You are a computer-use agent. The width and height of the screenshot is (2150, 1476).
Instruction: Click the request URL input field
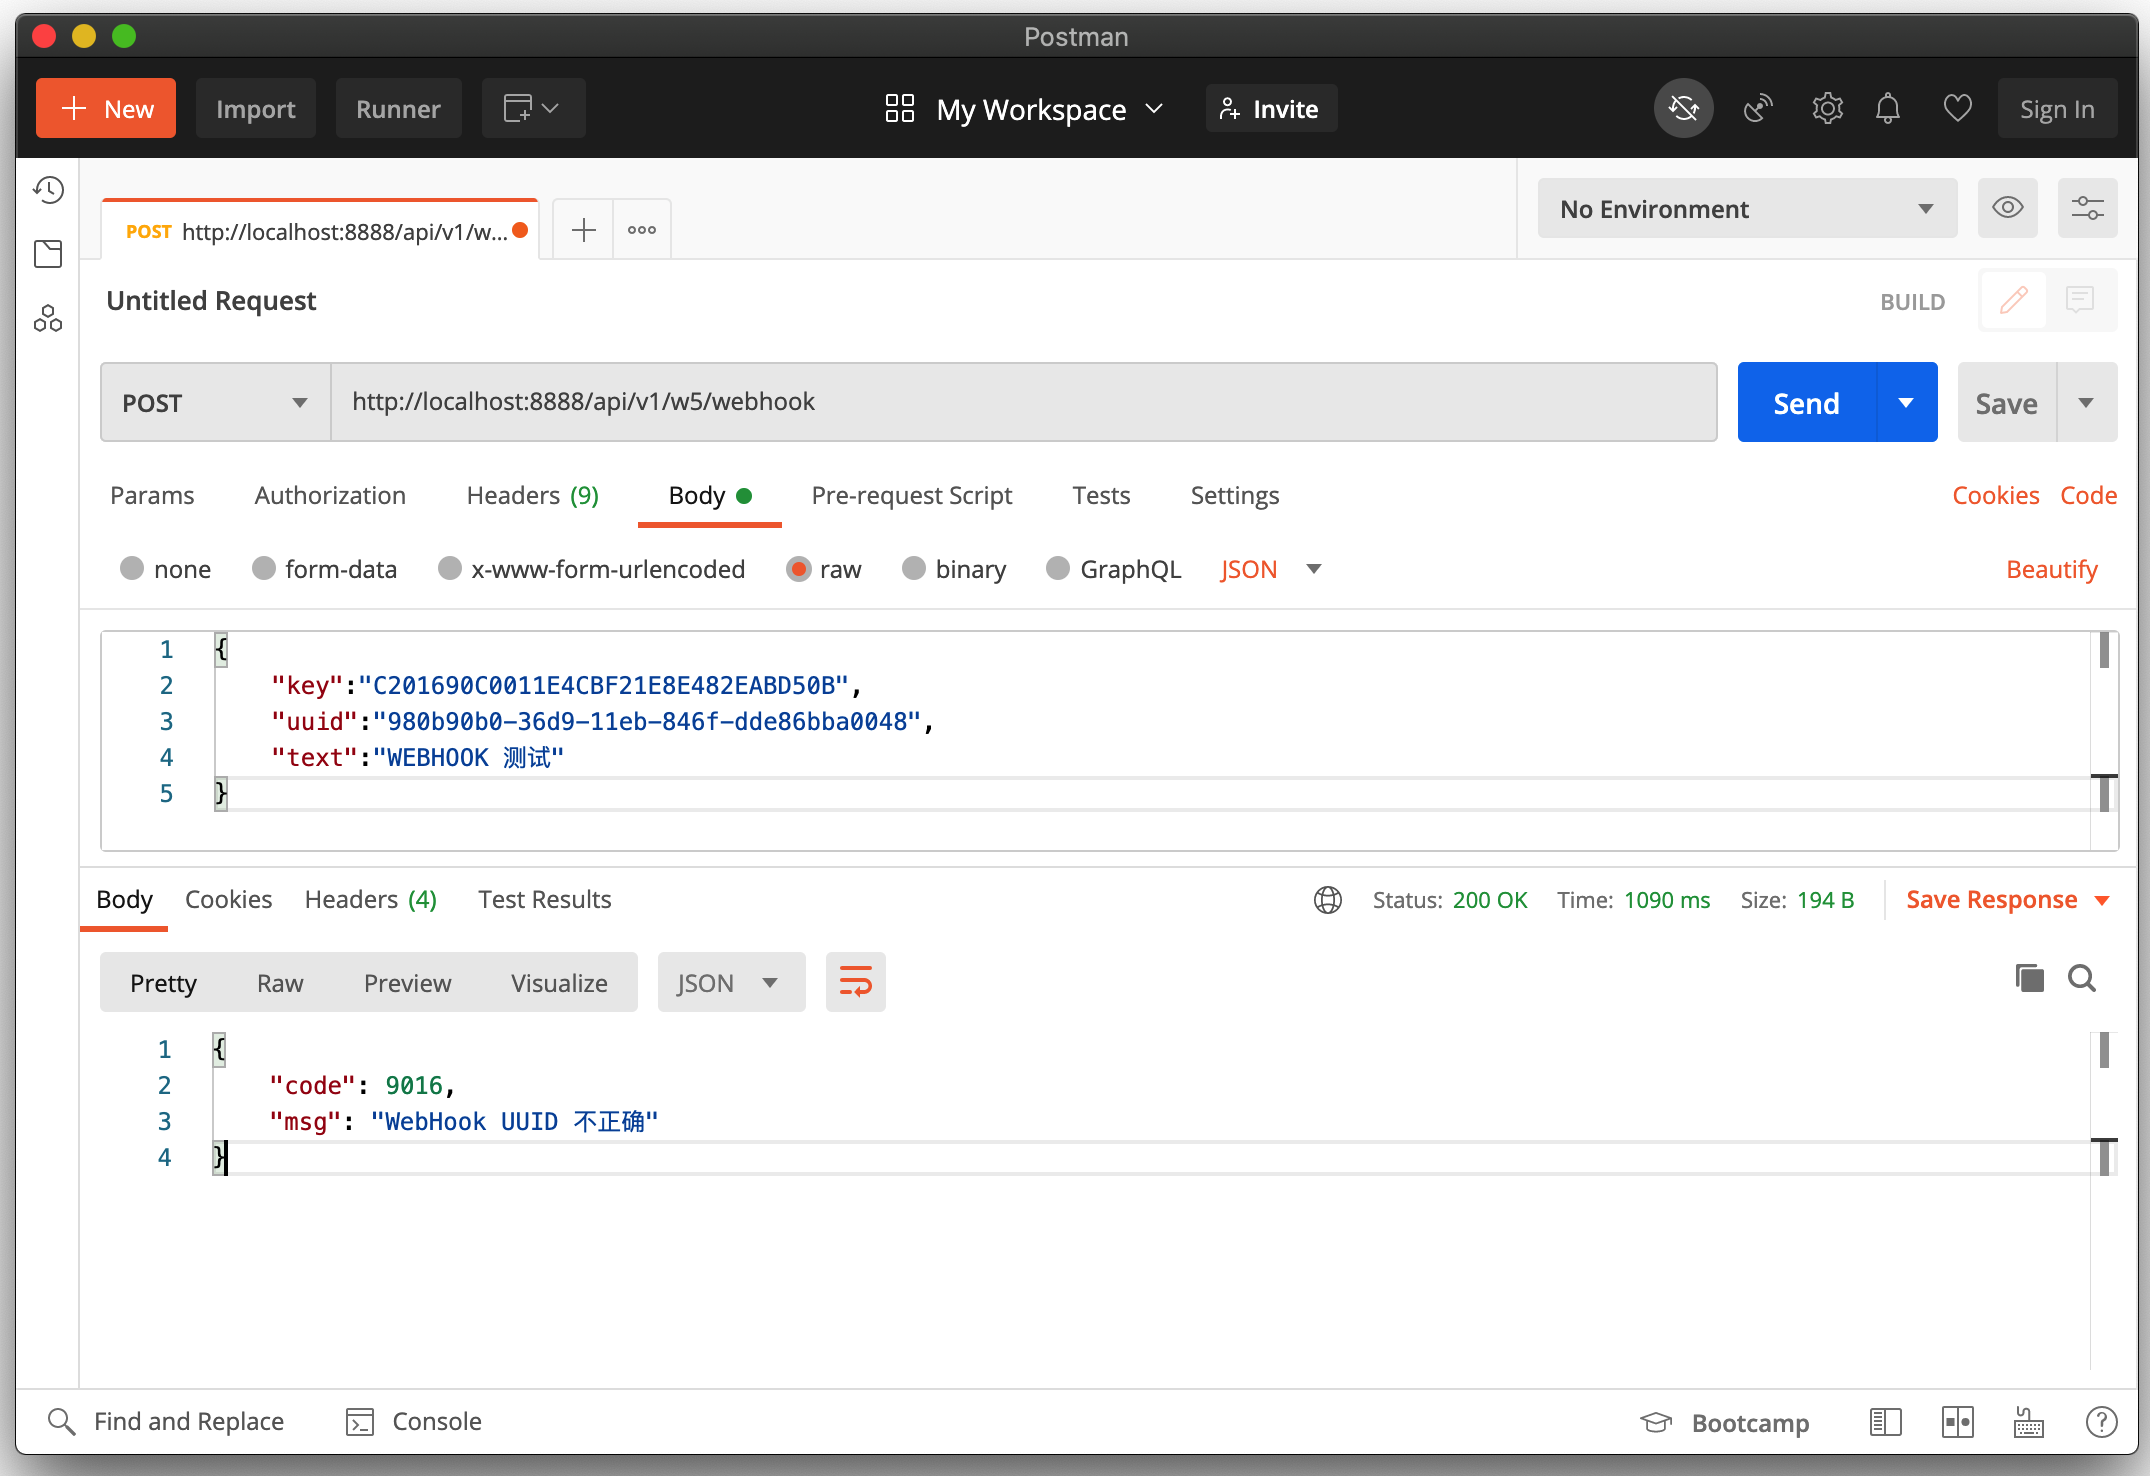coord(1022,402)
